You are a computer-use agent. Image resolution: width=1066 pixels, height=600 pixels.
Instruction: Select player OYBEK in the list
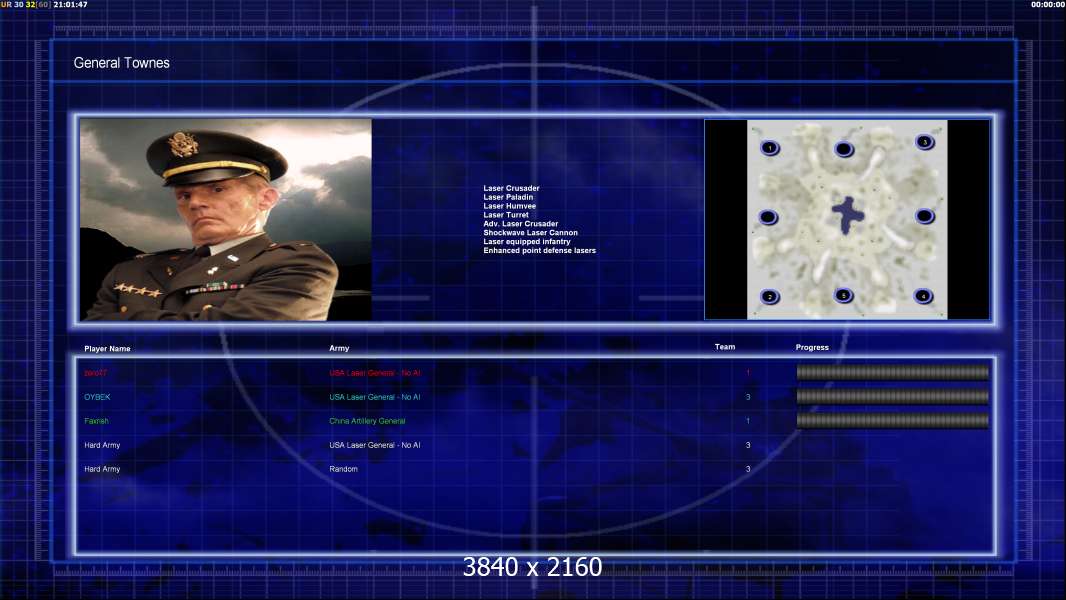pyautogui.click(x=97, y=397)
